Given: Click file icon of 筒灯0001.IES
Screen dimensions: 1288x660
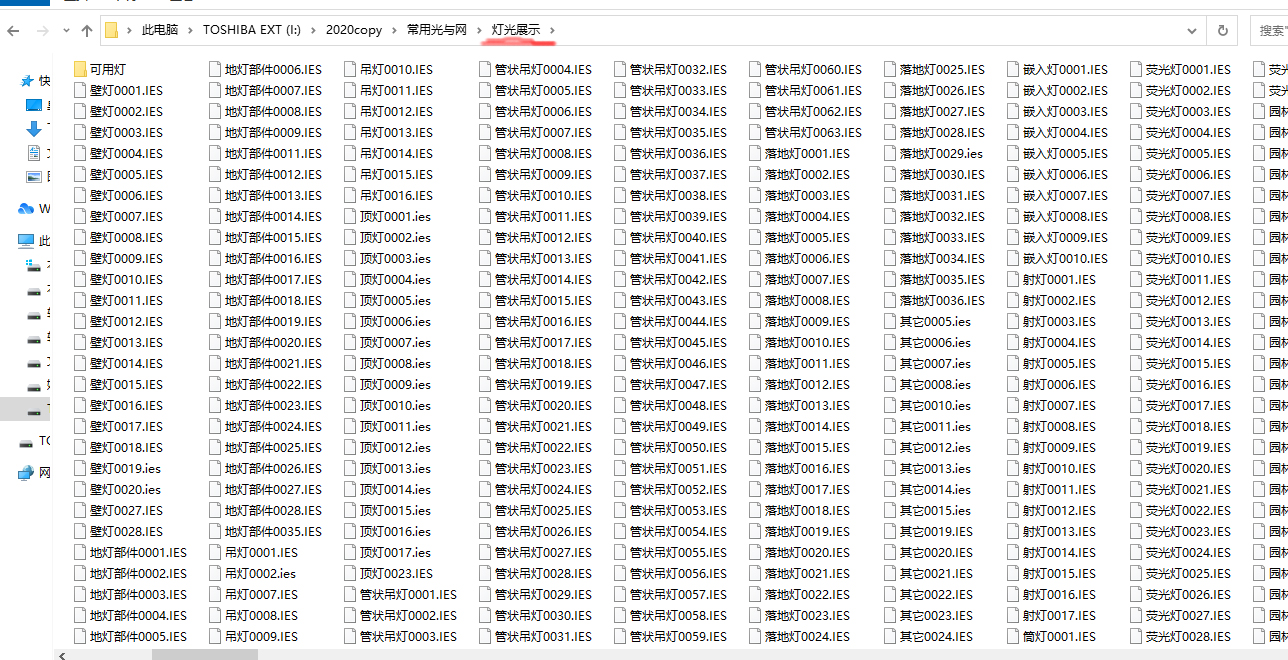Looking at the screenshot, I should tap(1014, 636).
